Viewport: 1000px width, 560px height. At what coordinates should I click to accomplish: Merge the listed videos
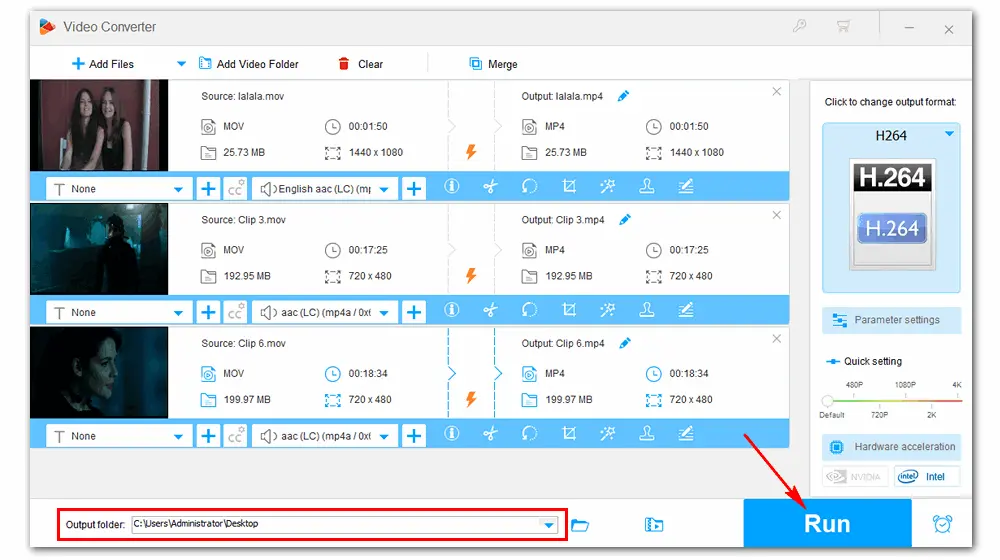coord(493,64)
